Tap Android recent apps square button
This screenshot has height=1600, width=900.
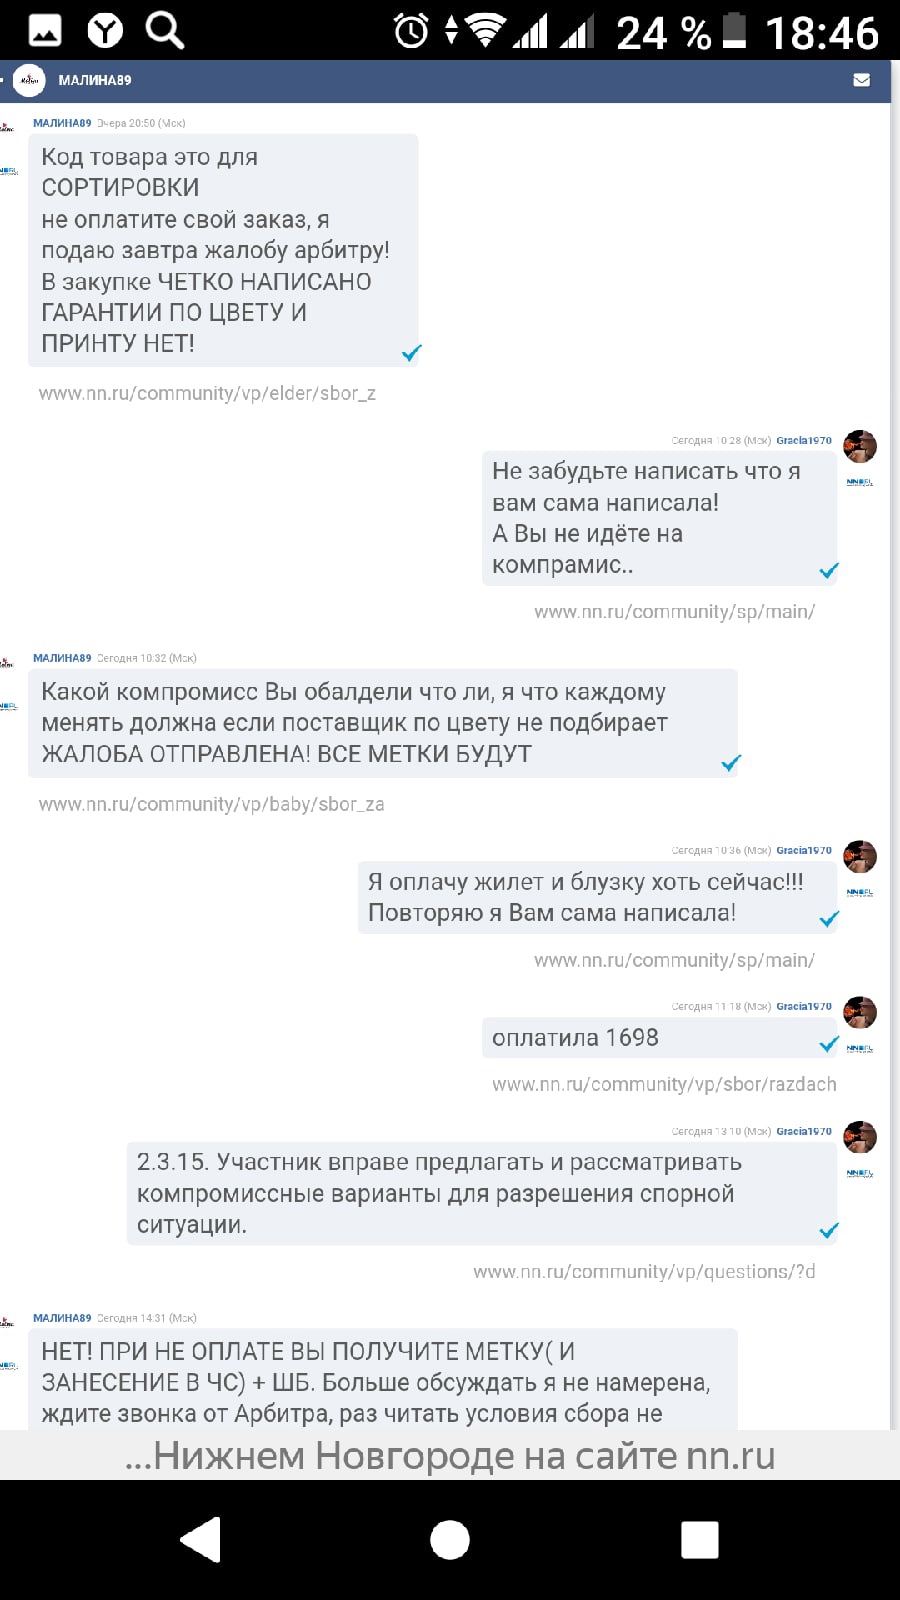[x=699, y=1539]
